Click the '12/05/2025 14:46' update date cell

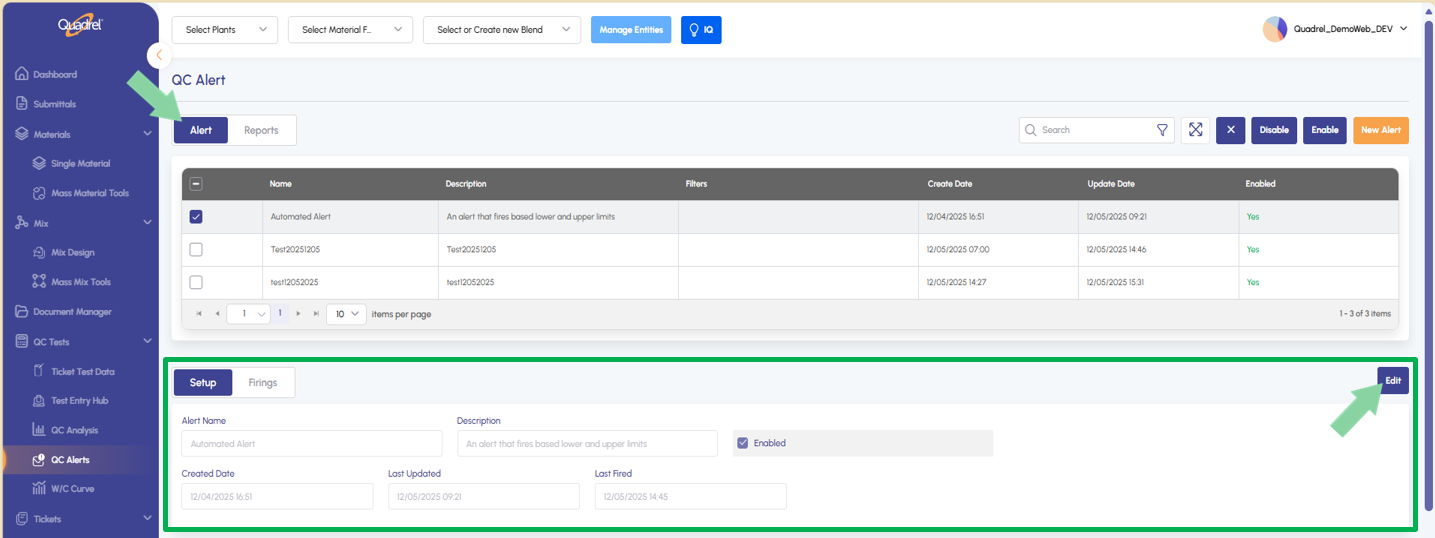click(x=1116, y=249)
